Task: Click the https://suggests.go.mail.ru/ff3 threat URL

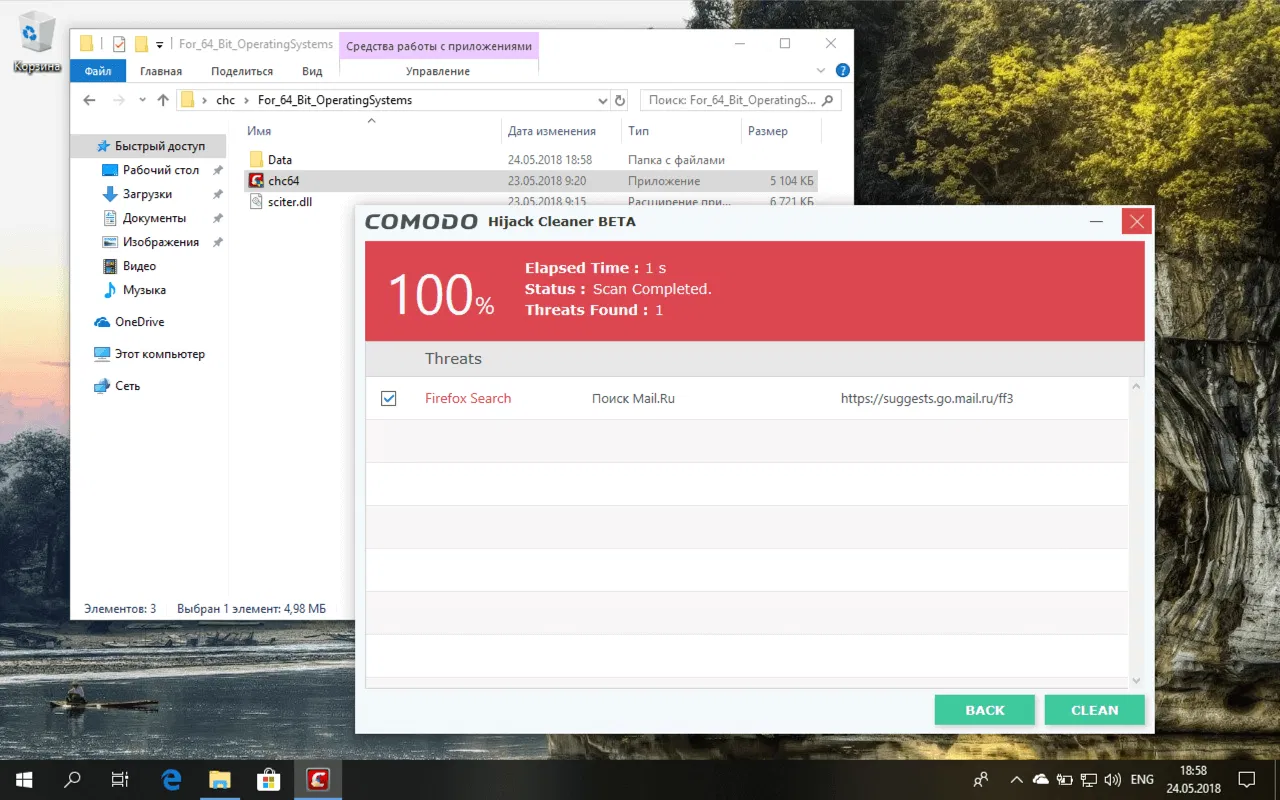Action: pyautogui.click(x=927, y=398)
